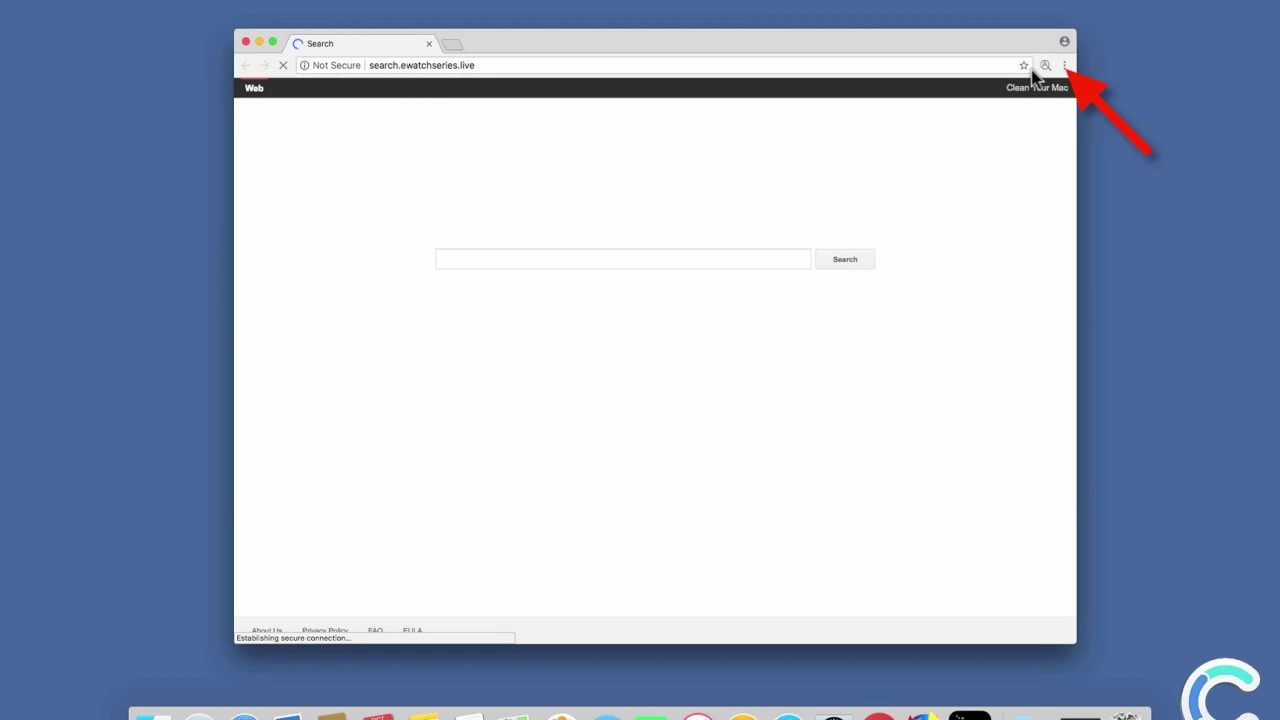The width and height of the screenshot is (1280, 720).
Task: Click the Not Secure label
Action: (x=336, y=65)
